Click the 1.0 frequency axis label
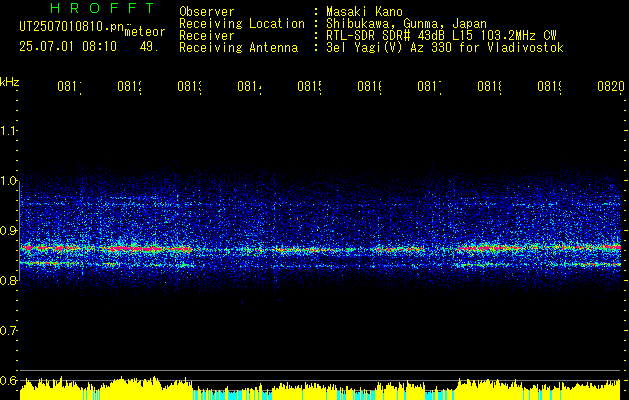 (10, 181)
